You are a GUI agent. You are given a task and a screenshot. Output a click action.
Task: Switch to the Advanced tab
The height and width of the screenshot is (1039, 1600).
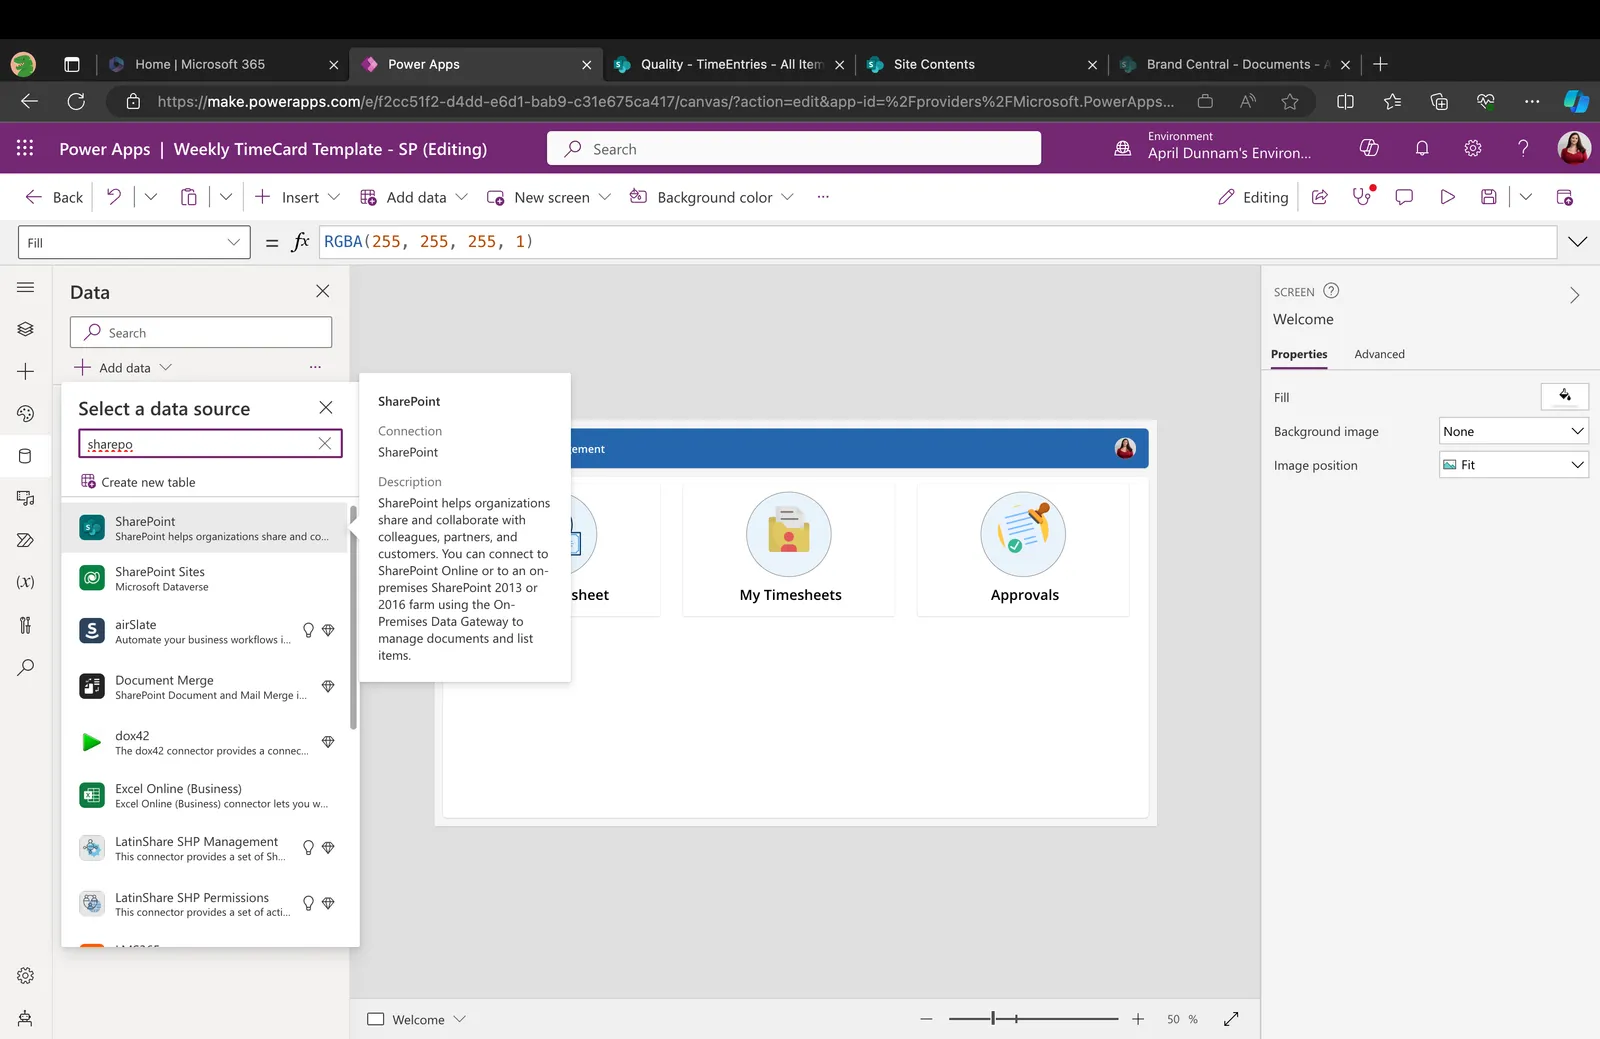click(x=1379, y=354)
